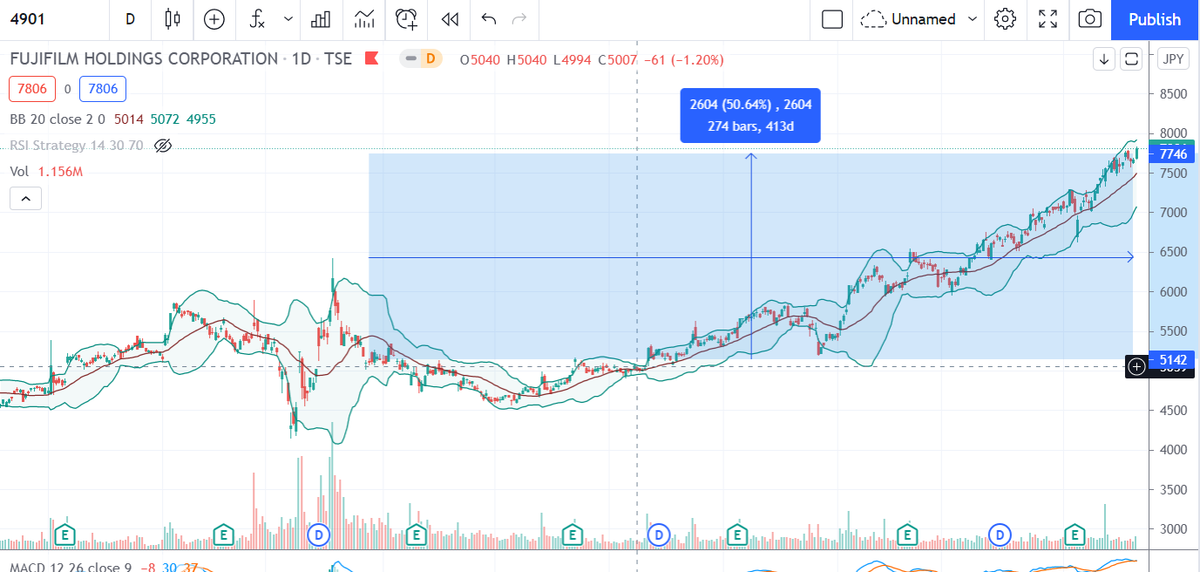
Task: Click the -61 (-1.20%) change value
Action: (x=686, y=59)
